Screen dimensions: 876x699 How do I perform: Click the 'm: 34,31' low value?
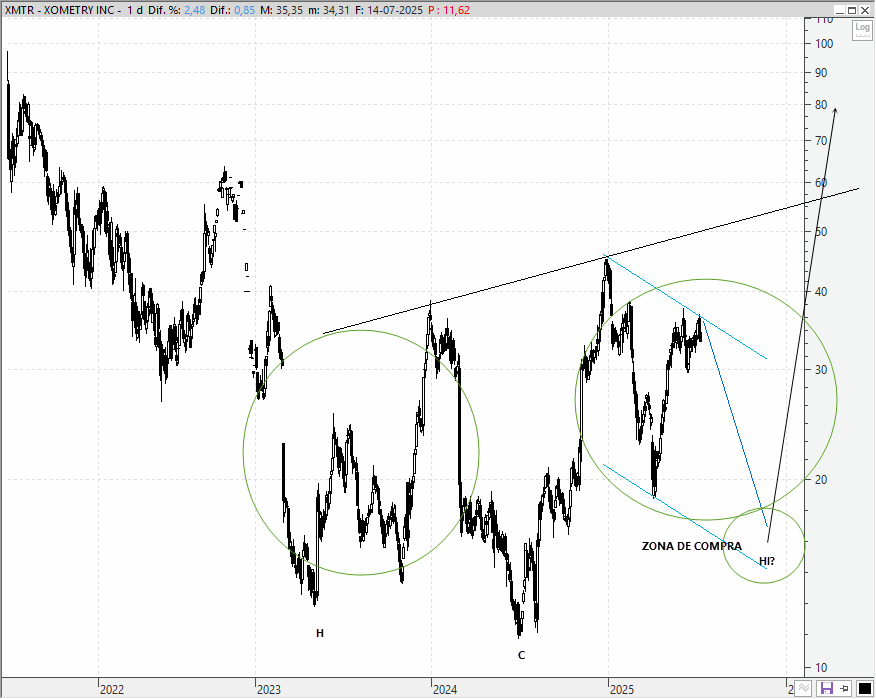tap(330, 10)
